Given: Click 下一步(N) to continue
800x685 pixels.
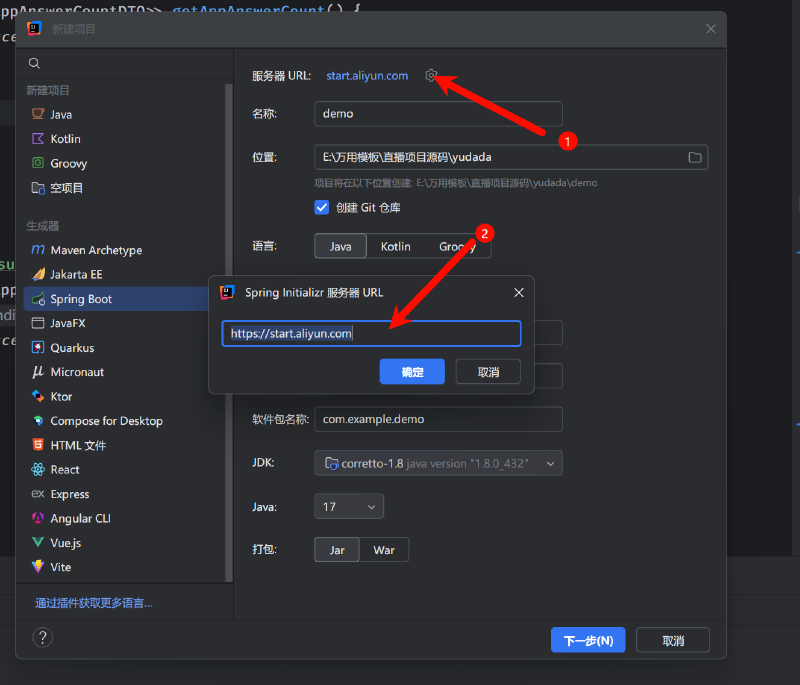Looking at the screenshot, I should click(x=588, y=640).
